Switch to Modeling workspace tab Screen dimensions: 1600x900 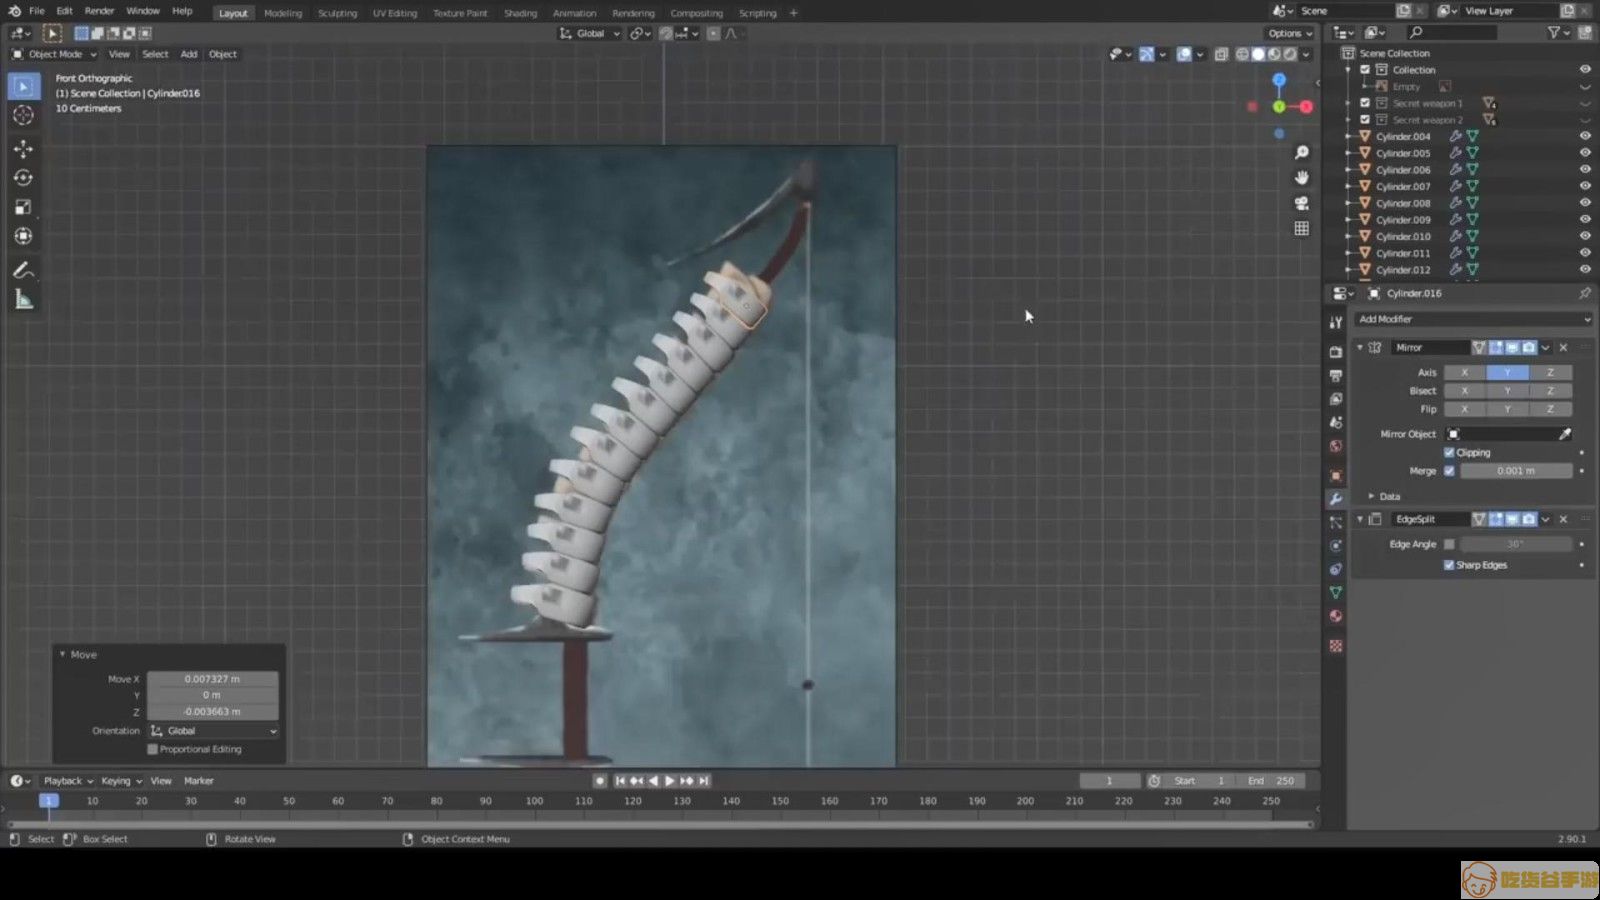pyautogui.click(x=283, y=13)
